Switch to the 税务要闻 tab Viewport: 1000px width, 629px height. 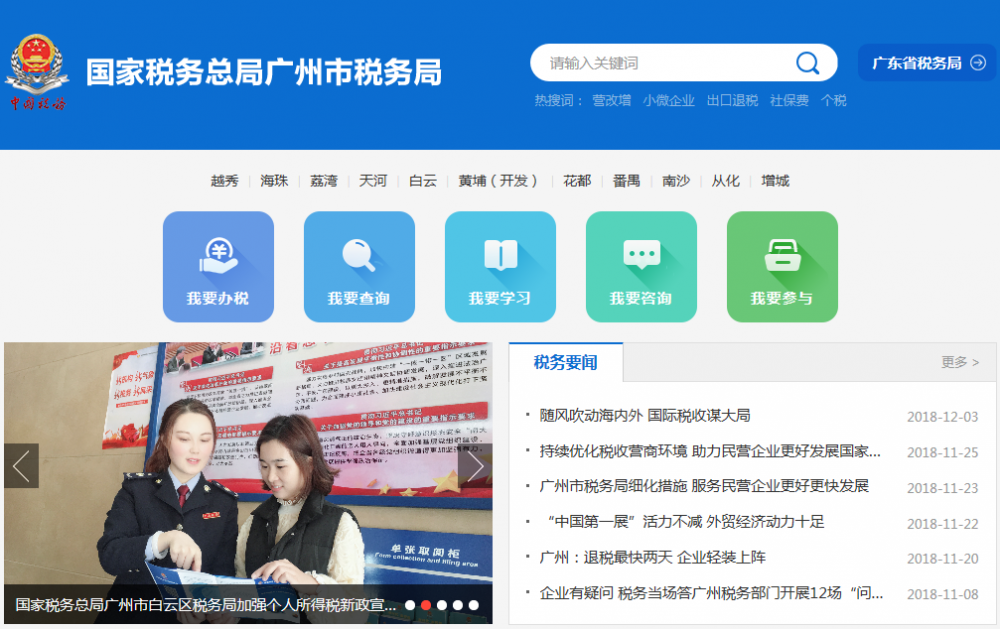(x=565, y=362)
